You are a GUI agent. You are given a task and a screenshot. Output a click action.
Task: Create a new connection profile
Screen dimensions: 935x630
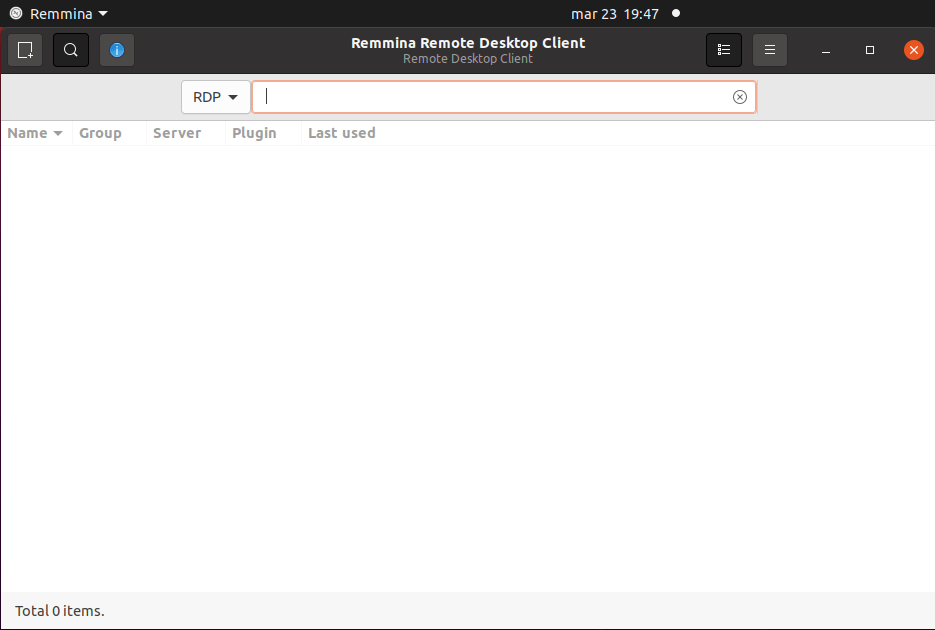coord(25,50)
